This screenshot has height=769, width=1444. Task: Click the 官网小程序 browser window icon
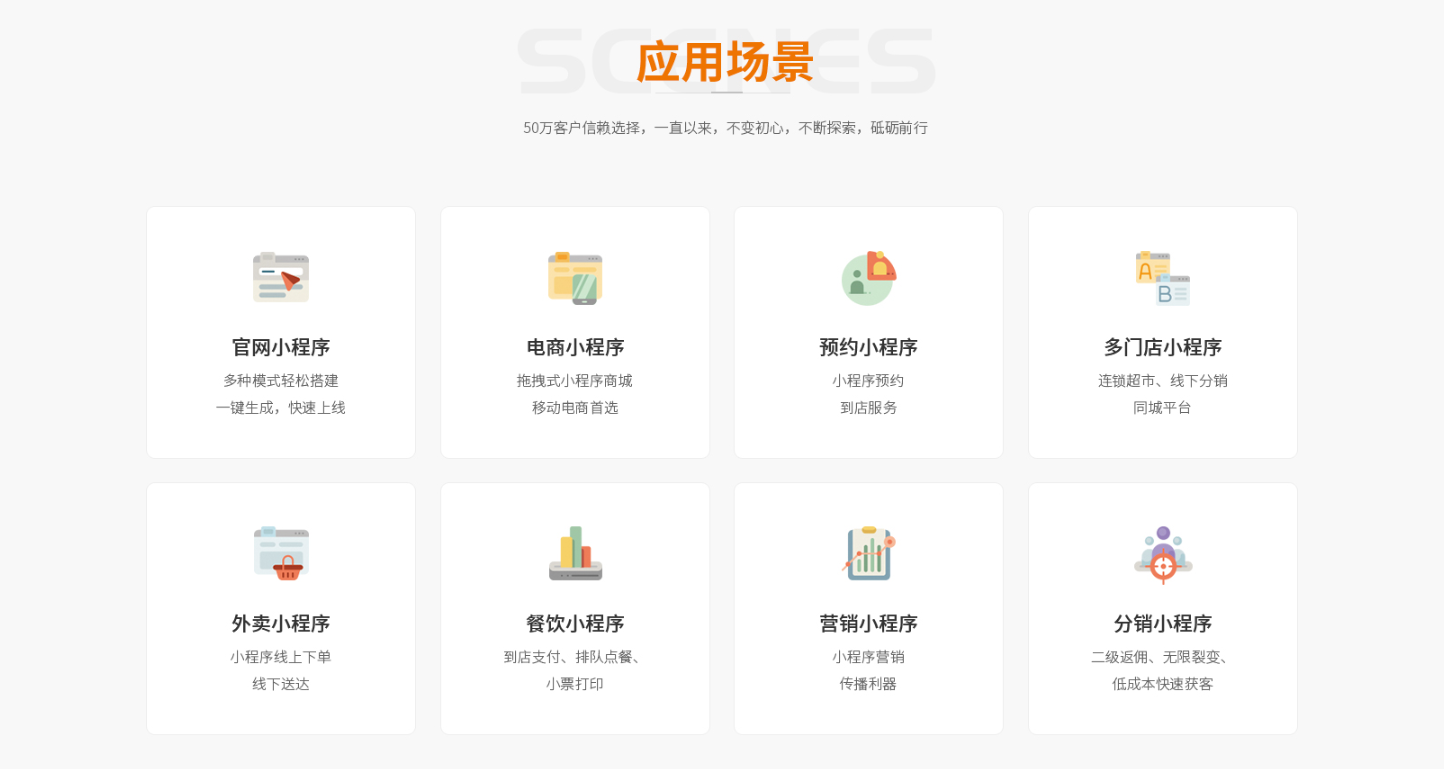pyautogui.click(x=280, y=277)
